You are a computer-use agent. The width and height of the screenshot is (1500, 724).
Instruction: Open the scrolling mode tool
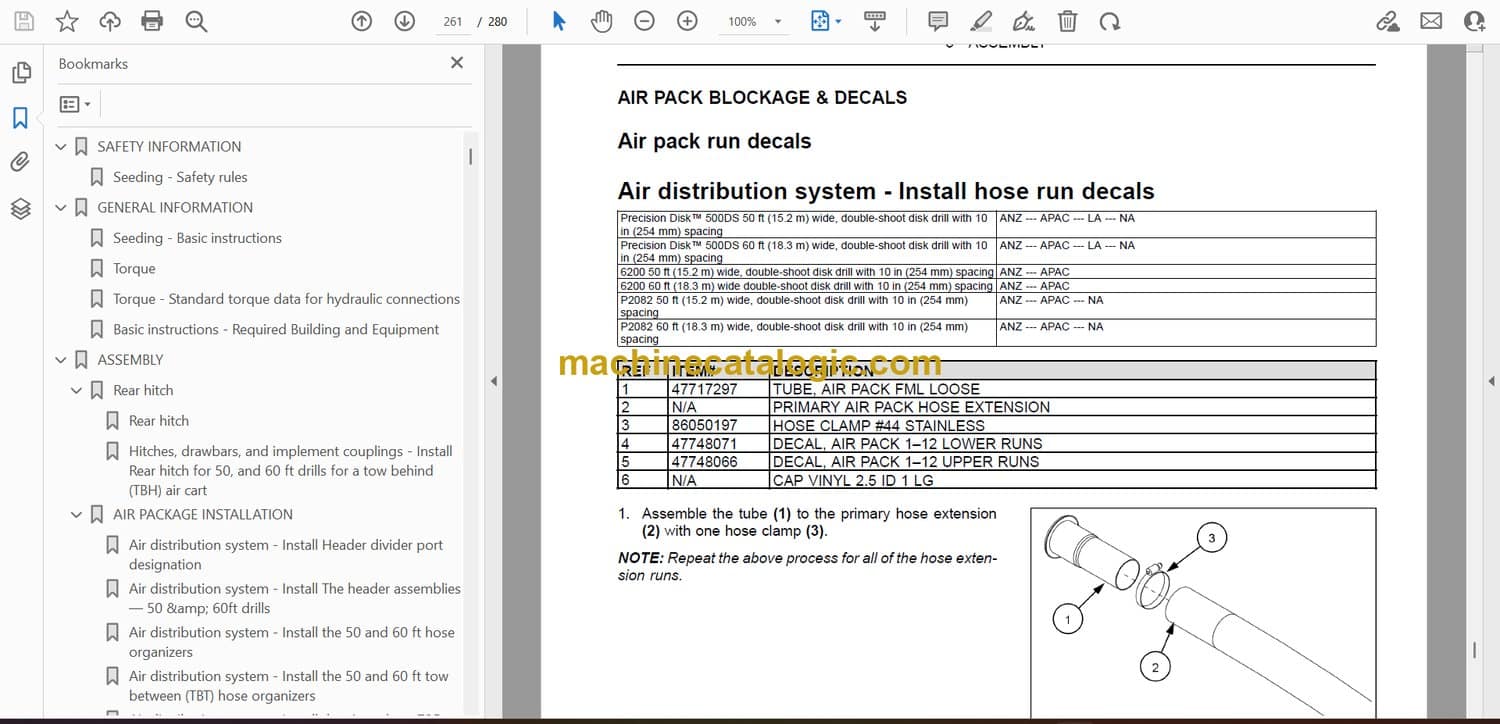(874, 21)
